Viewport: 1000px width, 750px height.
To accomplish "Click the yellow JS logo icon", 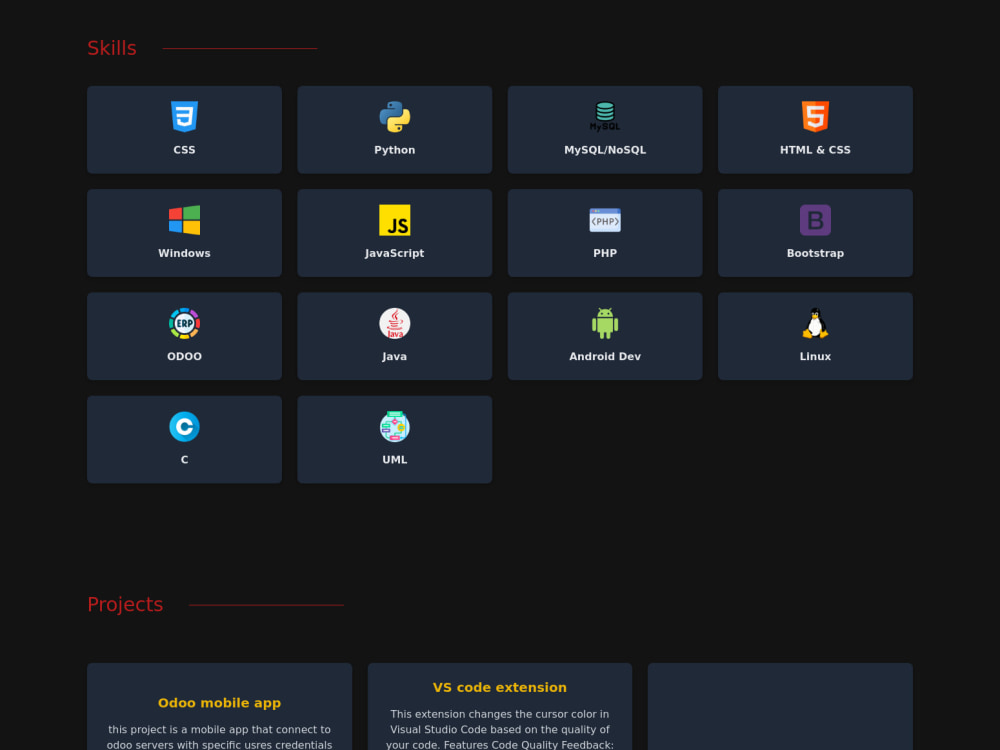I will pos(395,220).
